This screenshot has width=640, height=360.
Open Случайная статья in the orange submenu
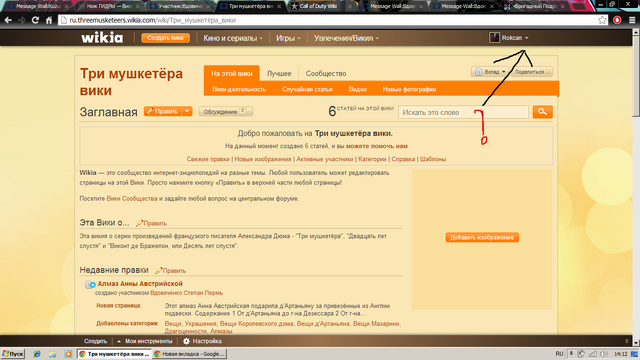[x=307, y=89]
